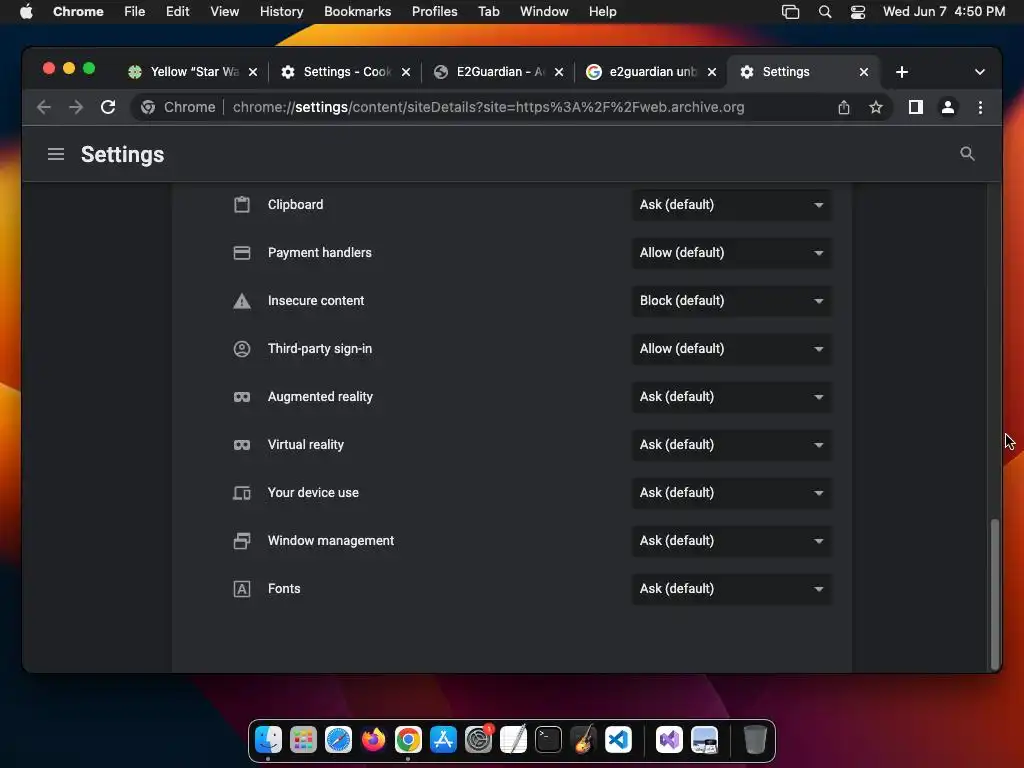Launch Visual Studio Code from dock
1024x768 pixels.
pos(618,740)
